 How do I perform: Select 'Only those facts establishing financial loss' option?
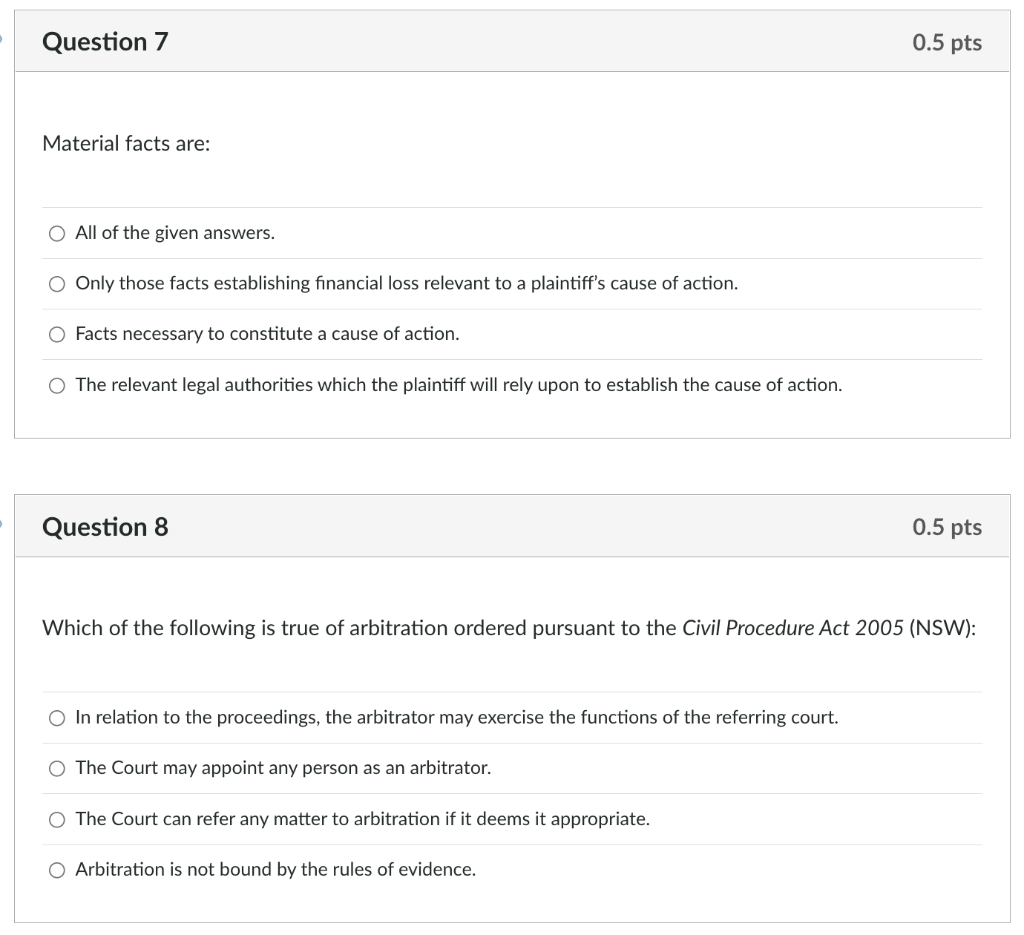tap(57, 283)
